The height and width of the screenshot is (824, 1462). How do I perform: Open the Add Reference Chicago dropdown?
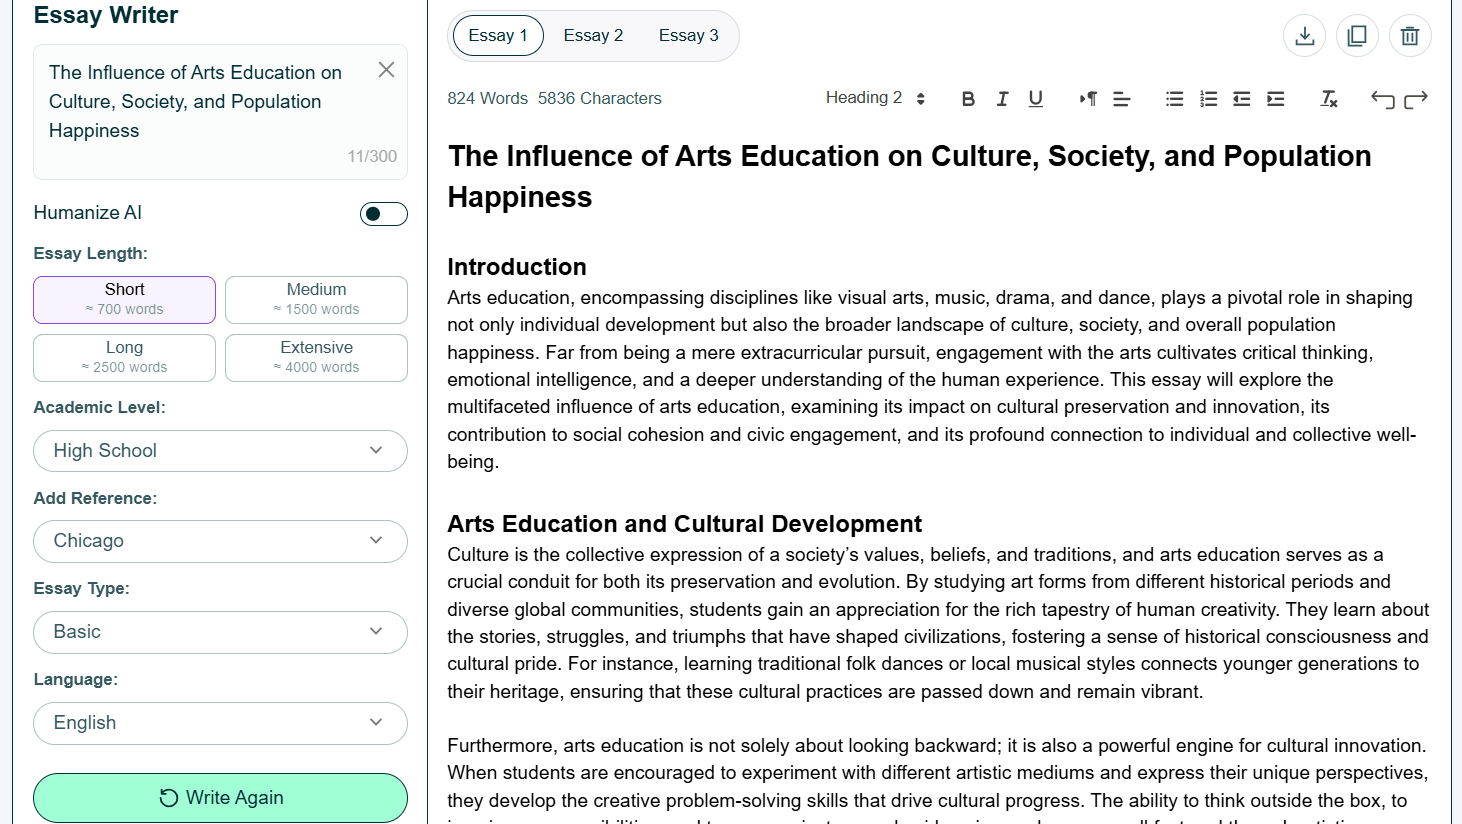[220, 541]
